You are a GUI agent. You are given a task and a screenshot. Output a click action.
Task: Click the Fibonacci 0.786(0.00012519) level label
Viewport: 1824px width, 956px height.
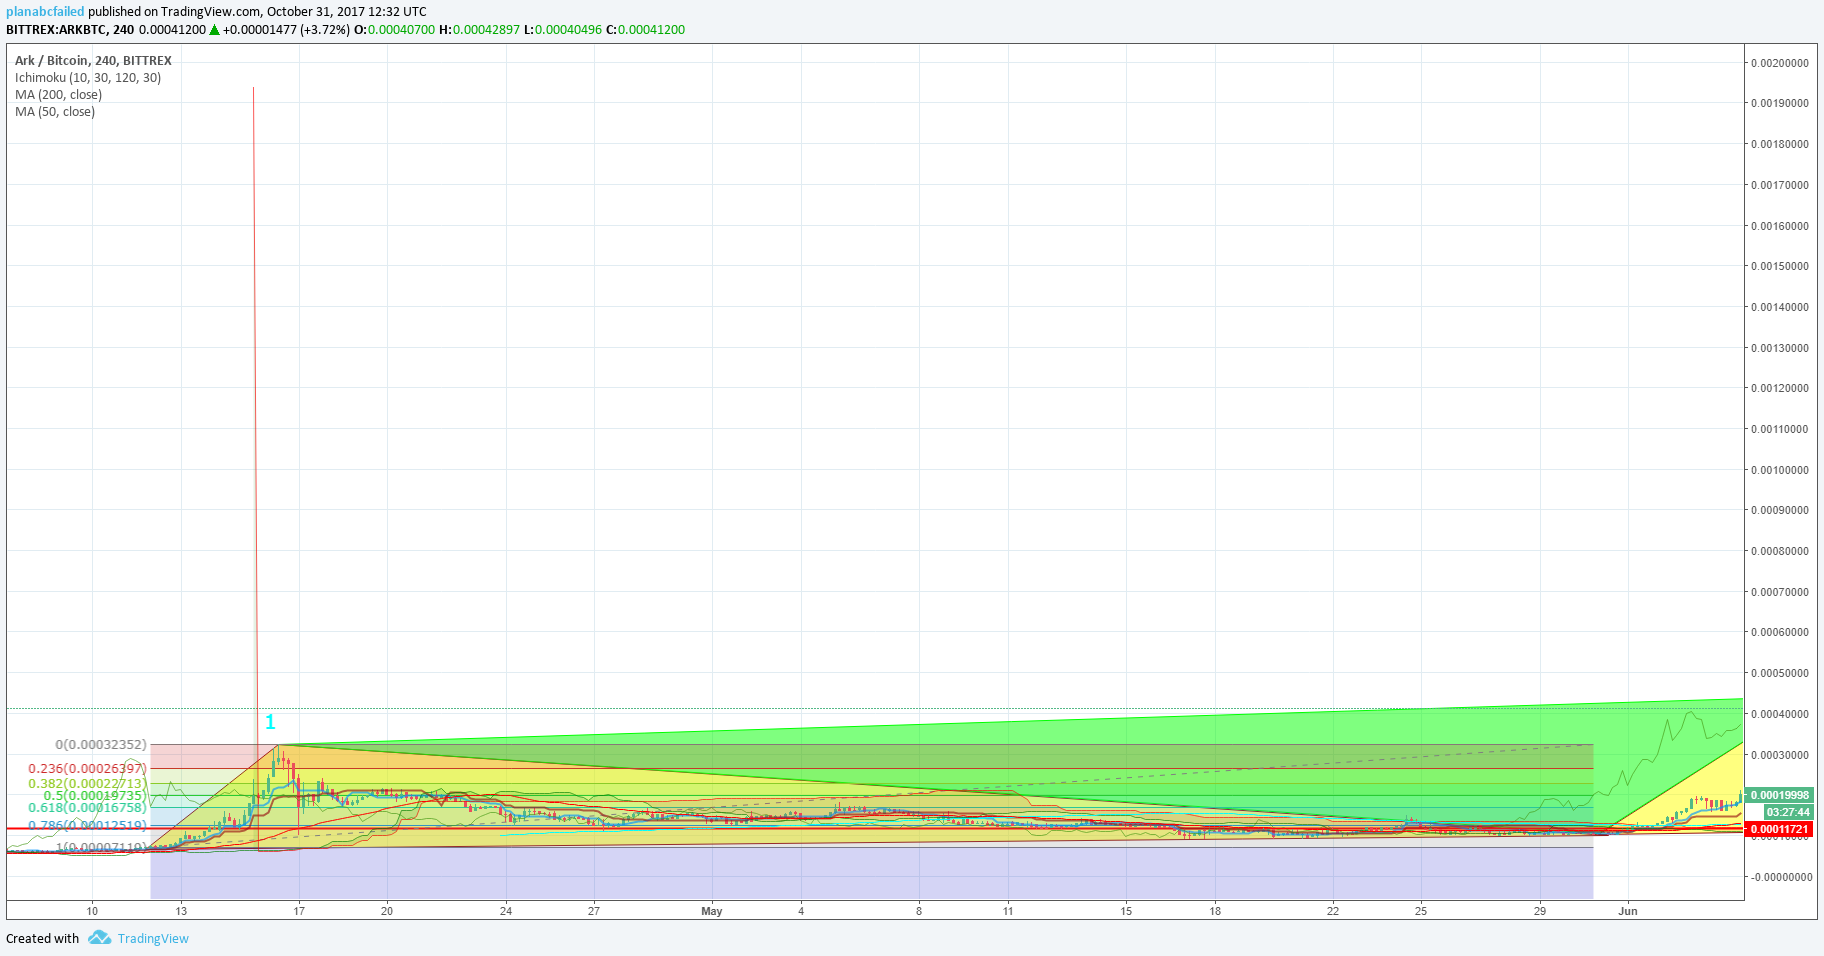click(87, 826)
